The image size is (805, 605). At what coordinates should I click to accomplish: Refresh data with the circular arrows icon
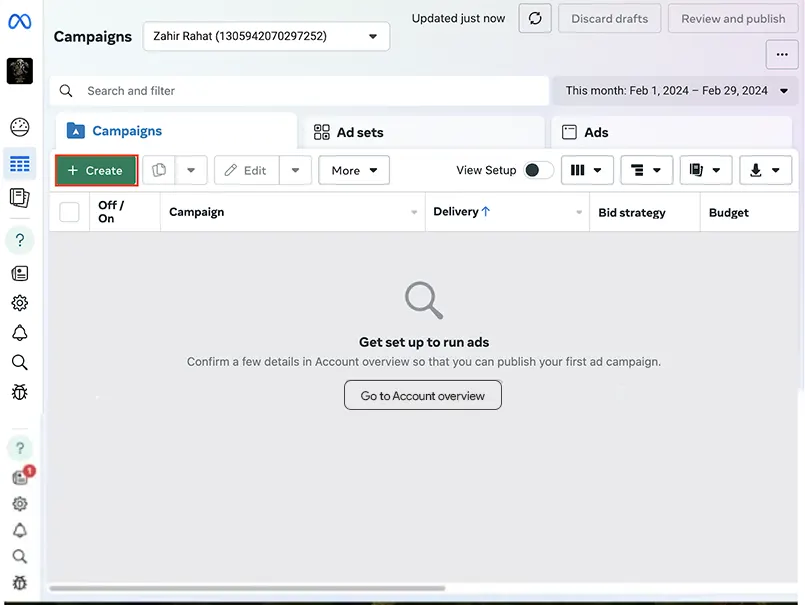(x=534, y=18)
